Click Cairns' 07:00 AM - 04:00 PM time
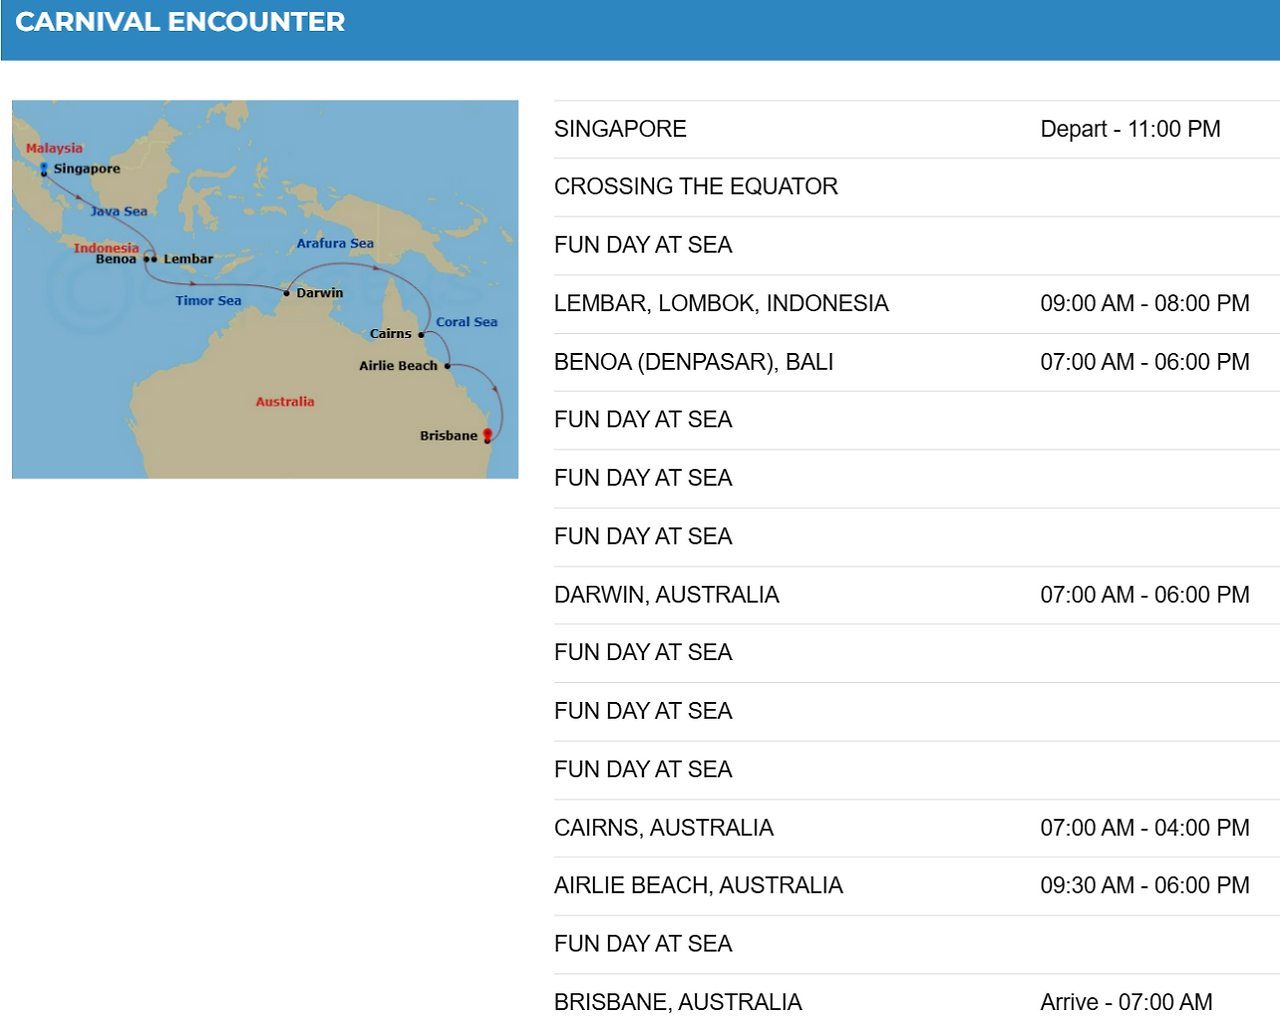The image size is (1280, 1027). pos(1145,828)
